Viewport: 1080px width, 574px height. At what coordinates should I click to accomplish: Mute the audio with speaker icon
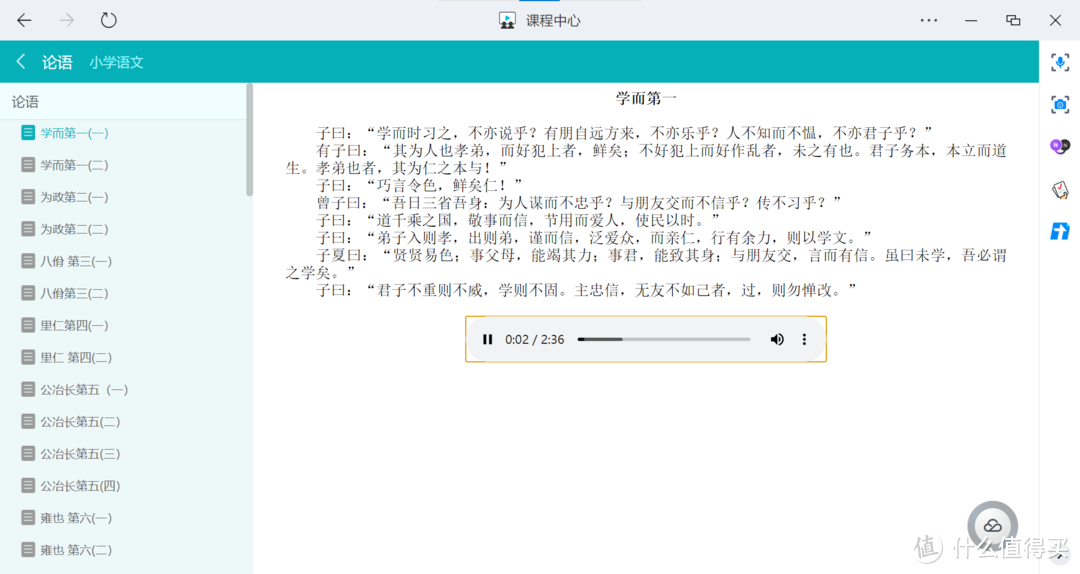(x=777, y=339)
